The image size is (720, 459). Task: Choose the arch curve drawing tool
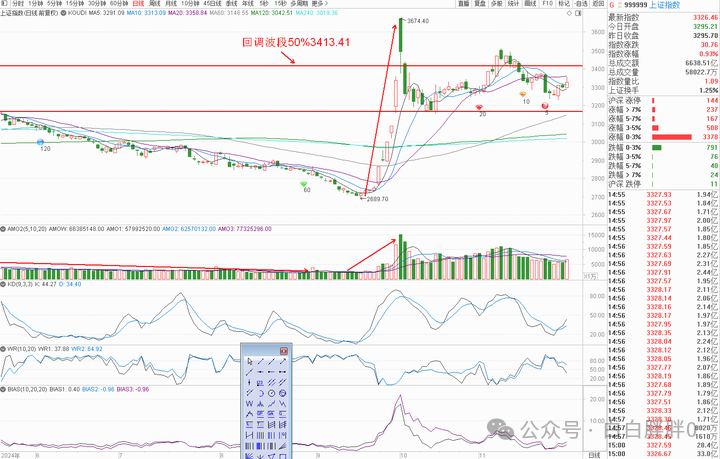pos(250,414)
